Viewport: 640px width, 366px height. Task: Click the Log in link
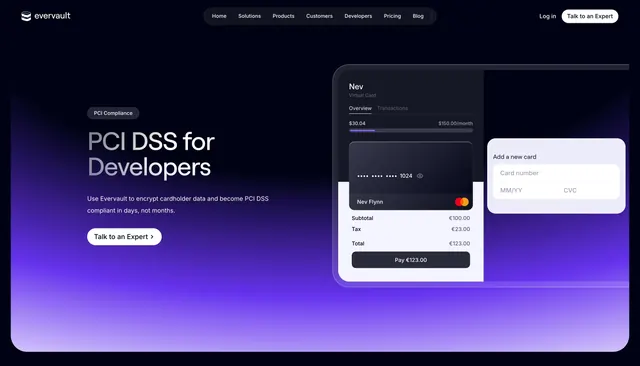[547, 16]
